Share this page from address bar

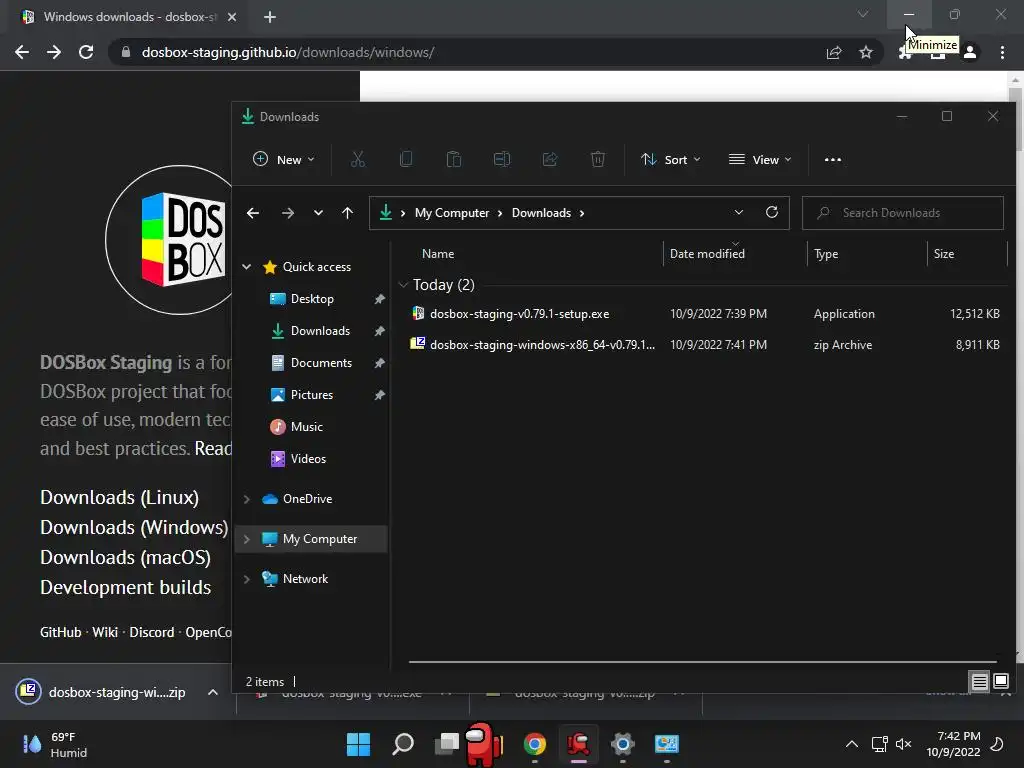point(834,52)
